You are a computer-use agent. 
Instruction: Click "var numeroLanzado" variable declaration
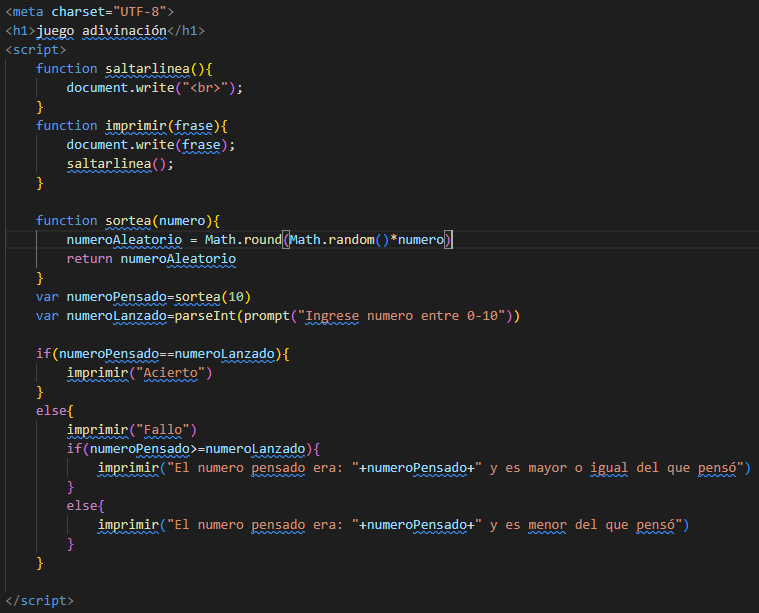(x=101, y=316)
